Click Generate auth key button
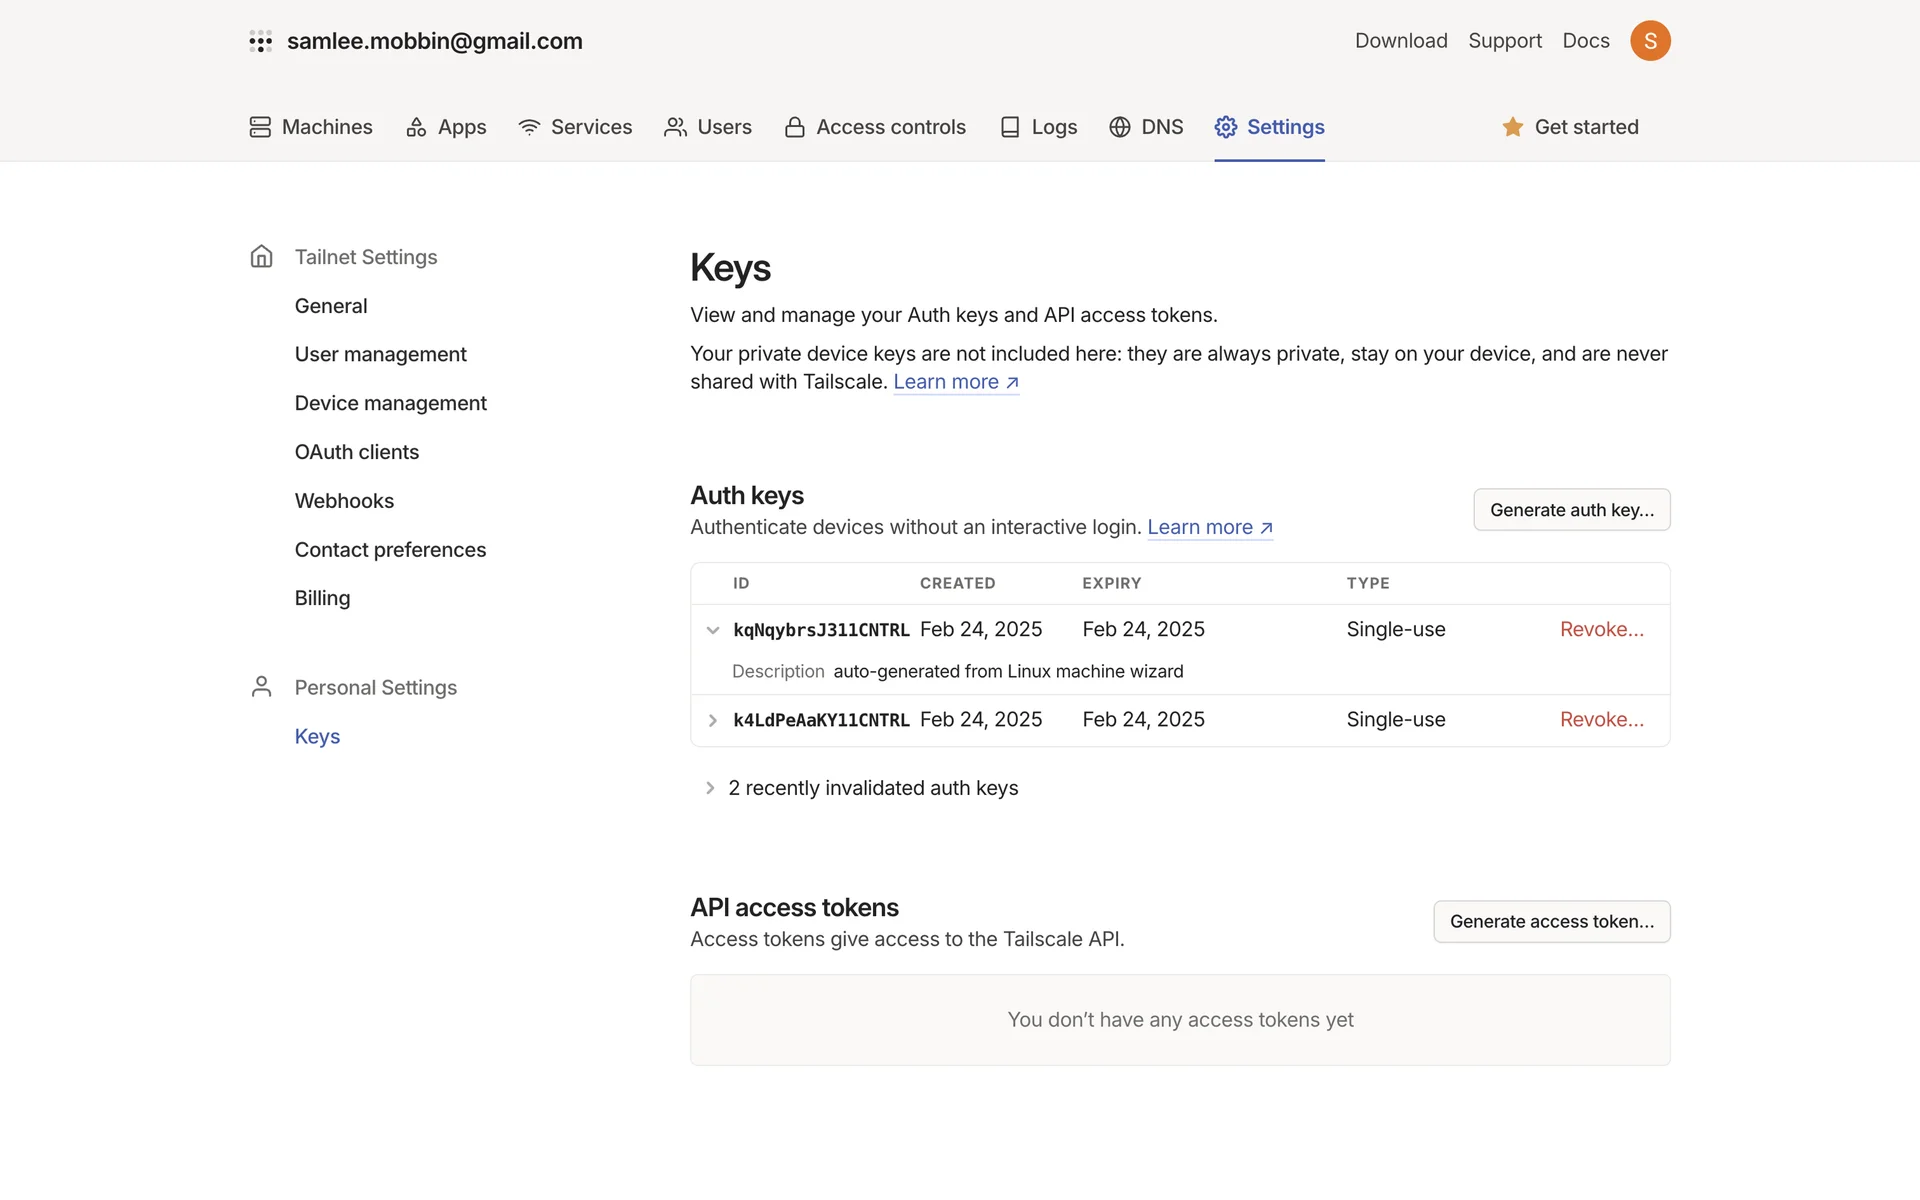Image resolution: width=1920 pixels, height=1200 pixels. [x=1571, y=510]
